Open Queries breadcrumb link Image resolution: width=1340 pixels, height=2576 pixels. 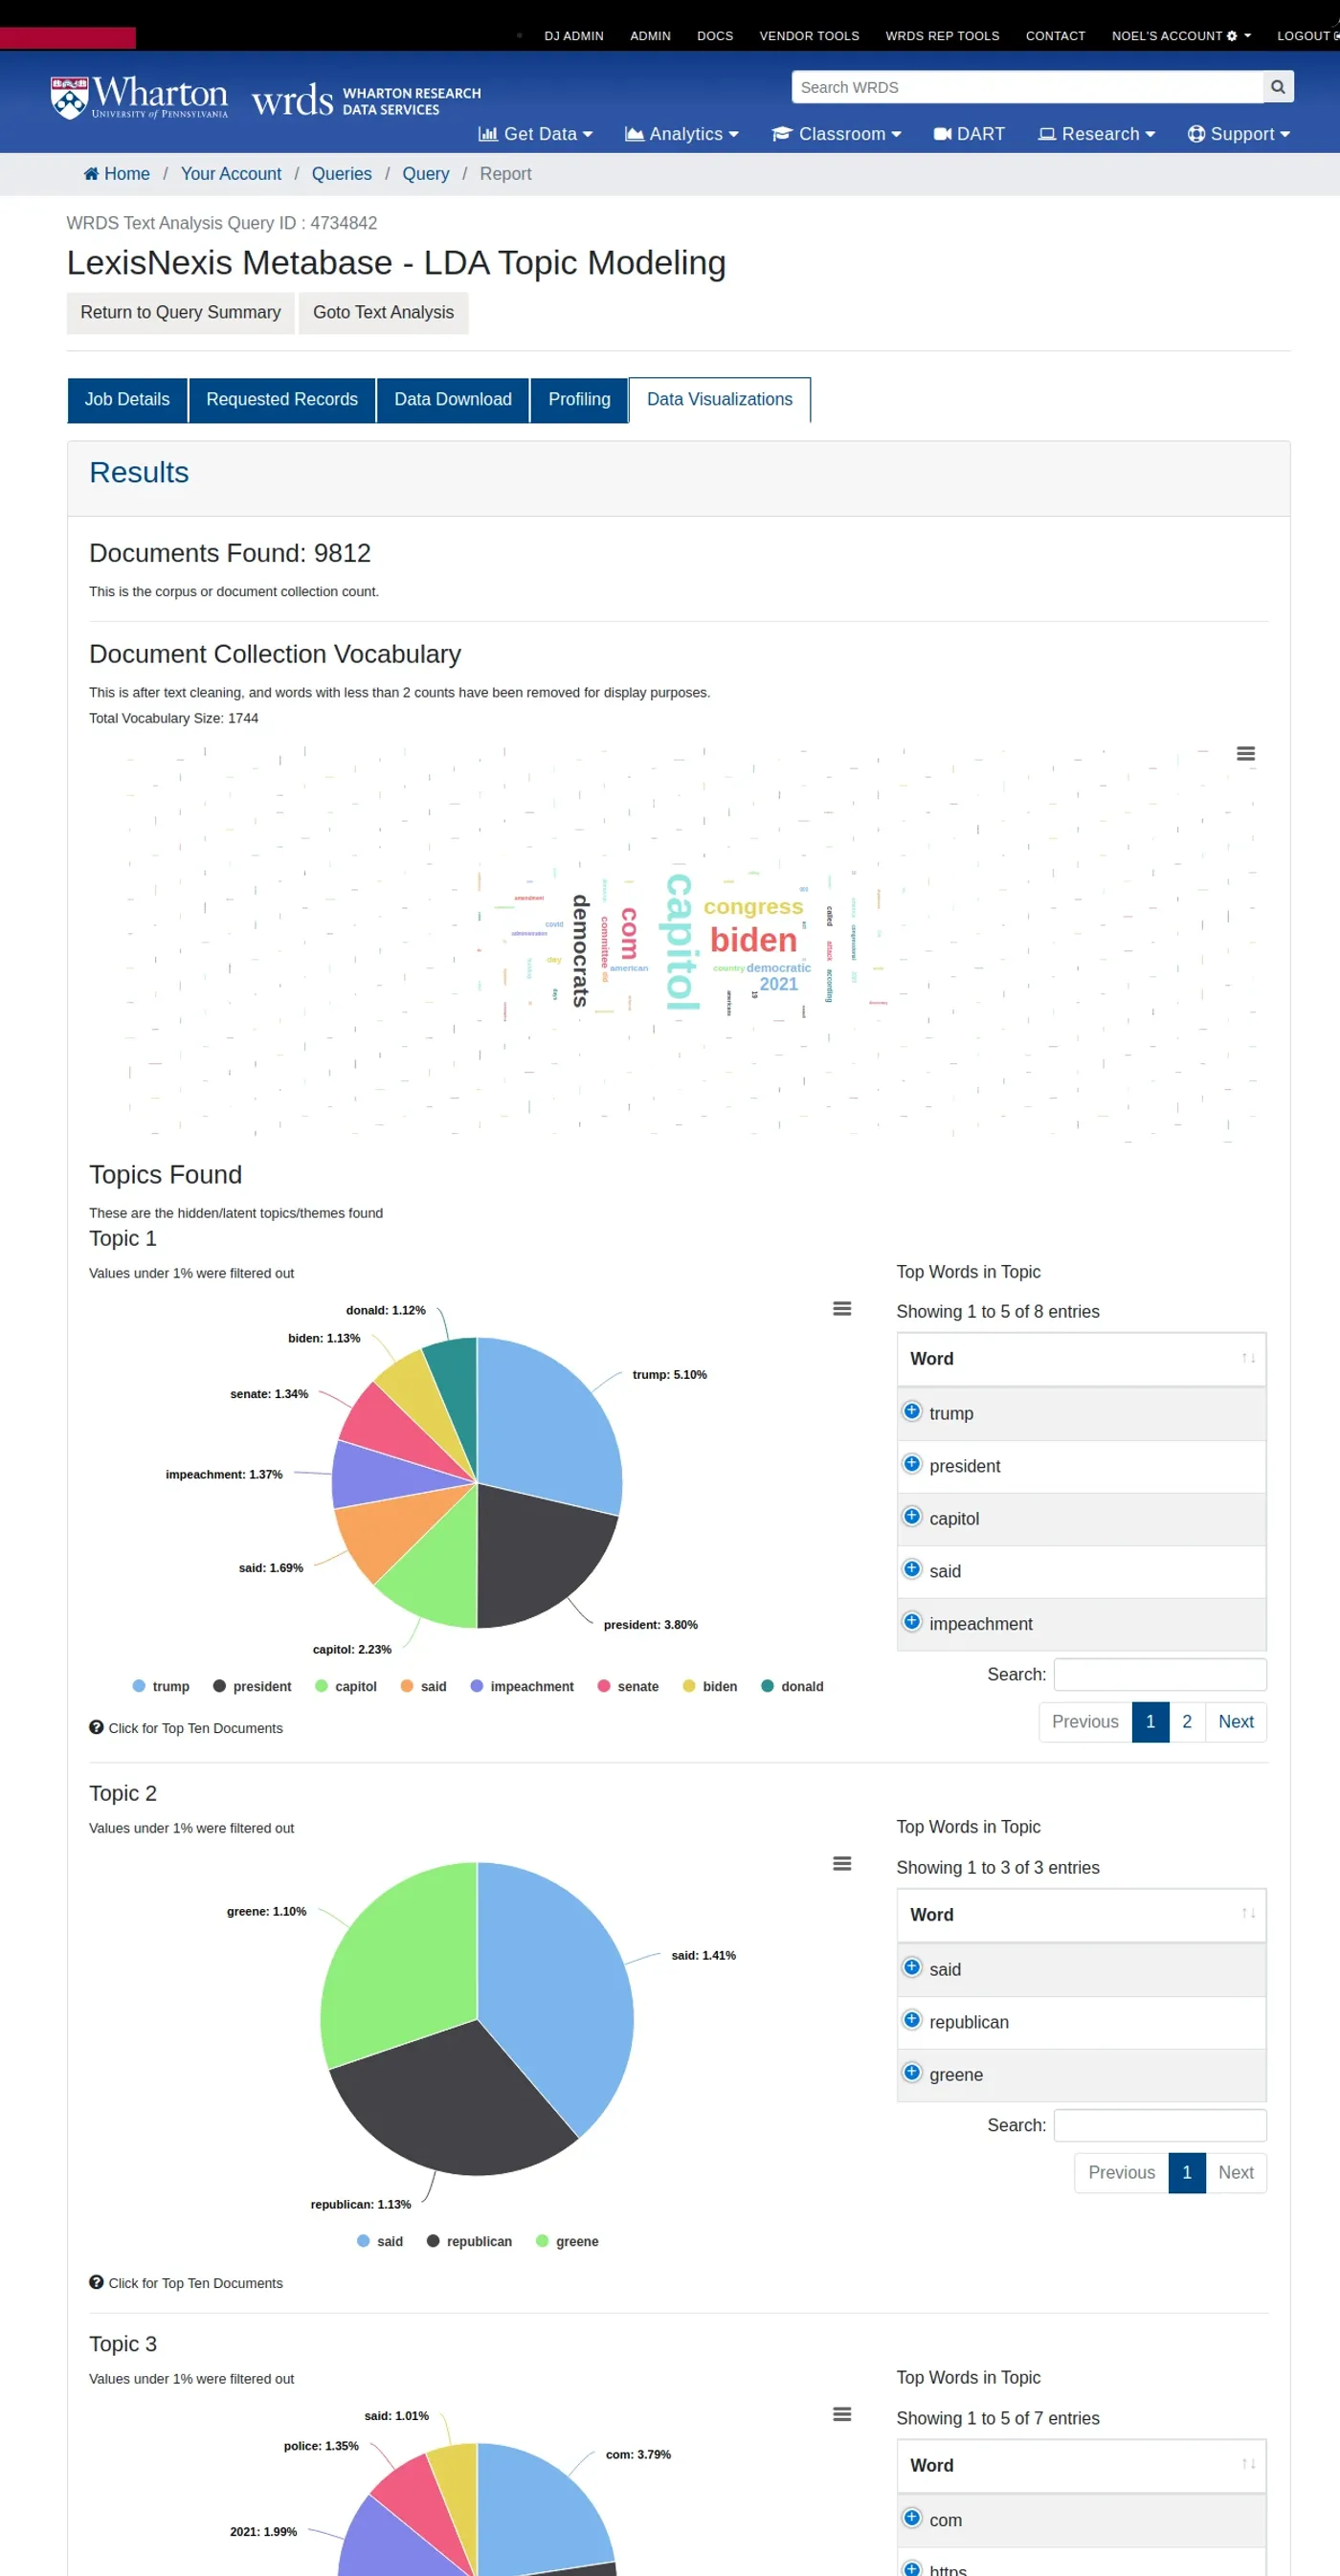(342, 174)
